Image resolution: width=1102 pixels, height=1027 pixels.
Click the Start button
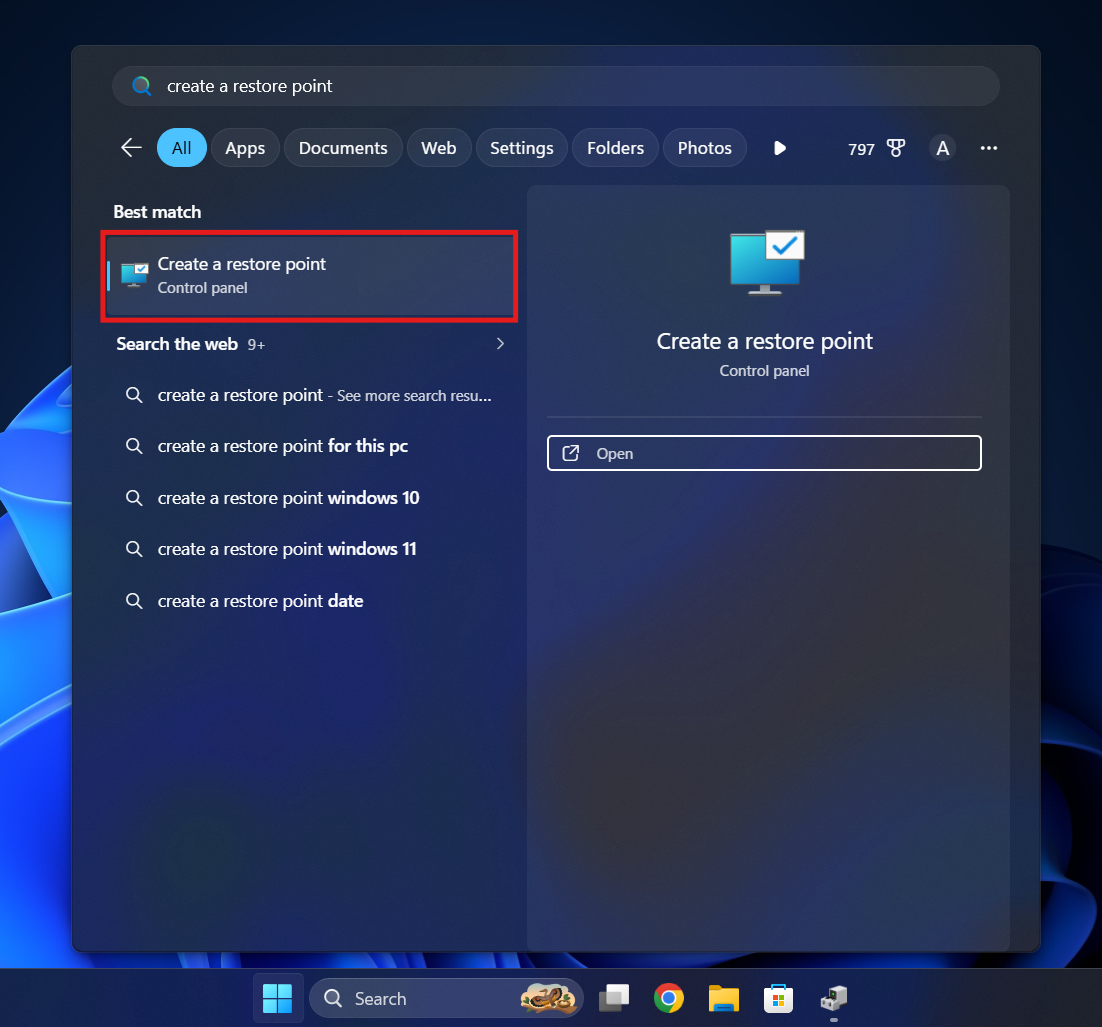(x=277, y=997)
